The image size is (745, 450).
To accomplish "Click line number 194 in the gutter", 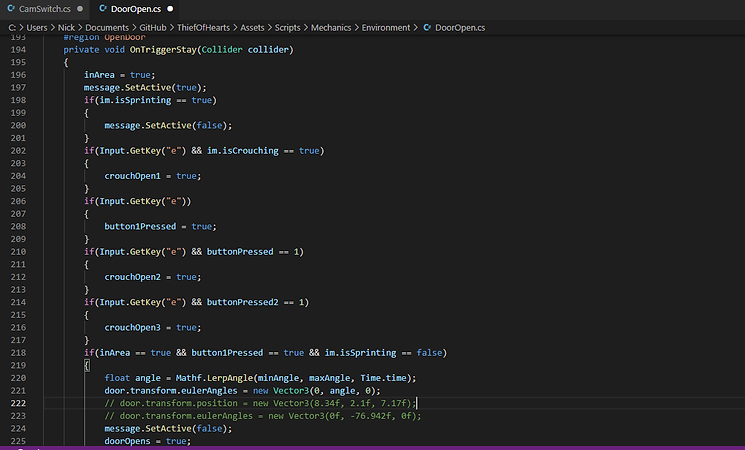I will tap(18, 49).
